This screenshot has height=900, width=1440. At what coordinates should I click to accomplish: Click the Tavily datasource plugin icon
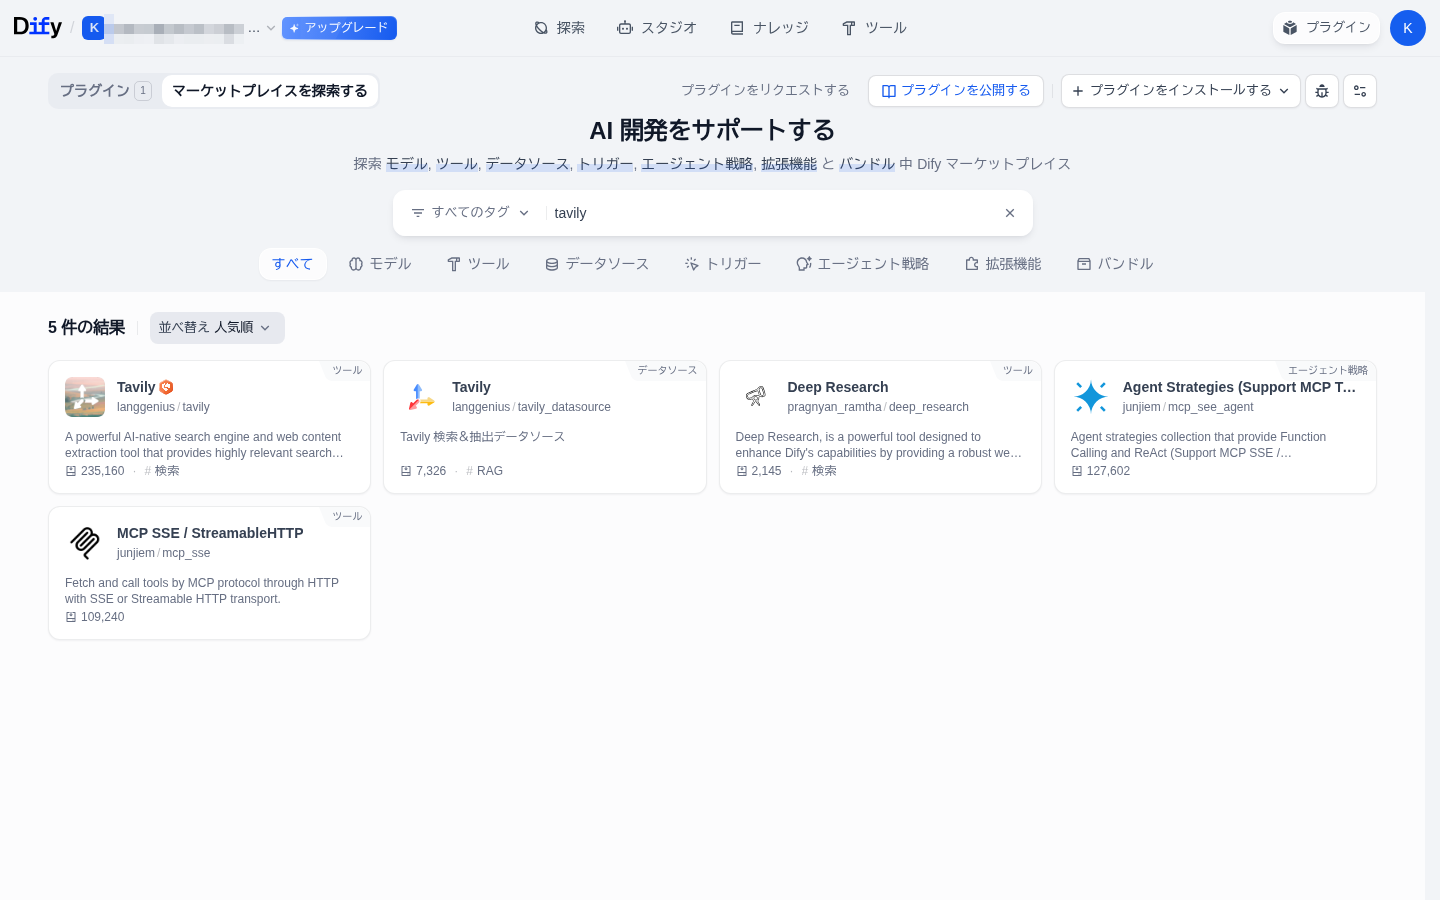420,397
